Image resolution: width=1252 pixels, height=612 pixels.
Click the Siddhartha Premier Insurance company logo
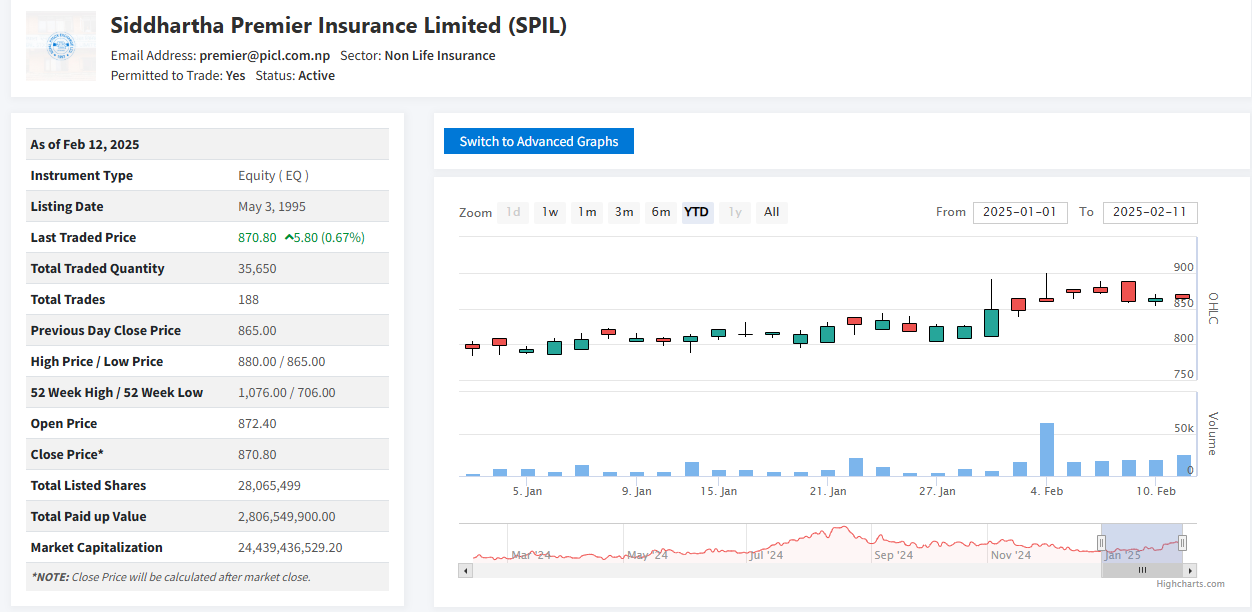[61, 46]
